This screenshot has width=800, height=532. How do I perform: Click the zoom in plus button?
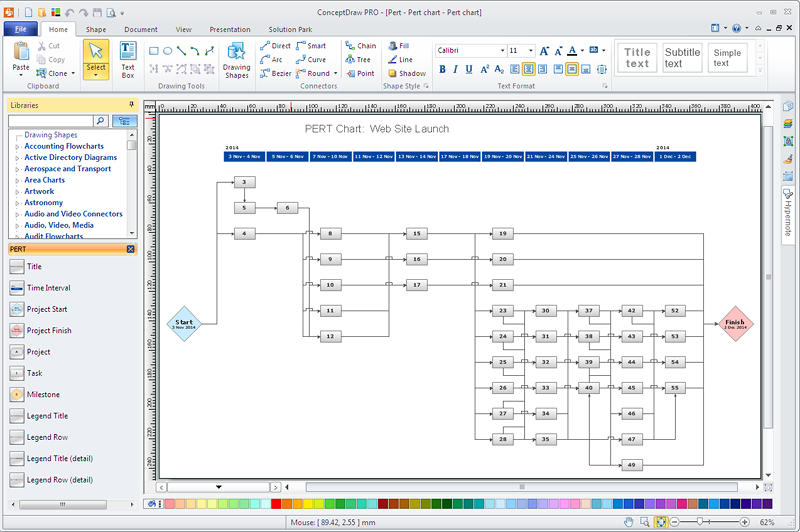pos(744,522)
